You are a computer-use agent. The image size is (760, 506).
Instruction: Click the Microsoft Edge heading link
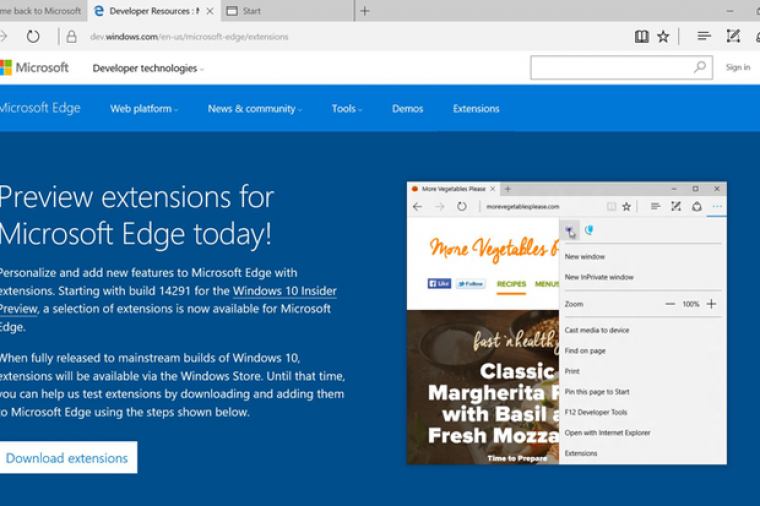pyautogui.click(x=40, y=108)
